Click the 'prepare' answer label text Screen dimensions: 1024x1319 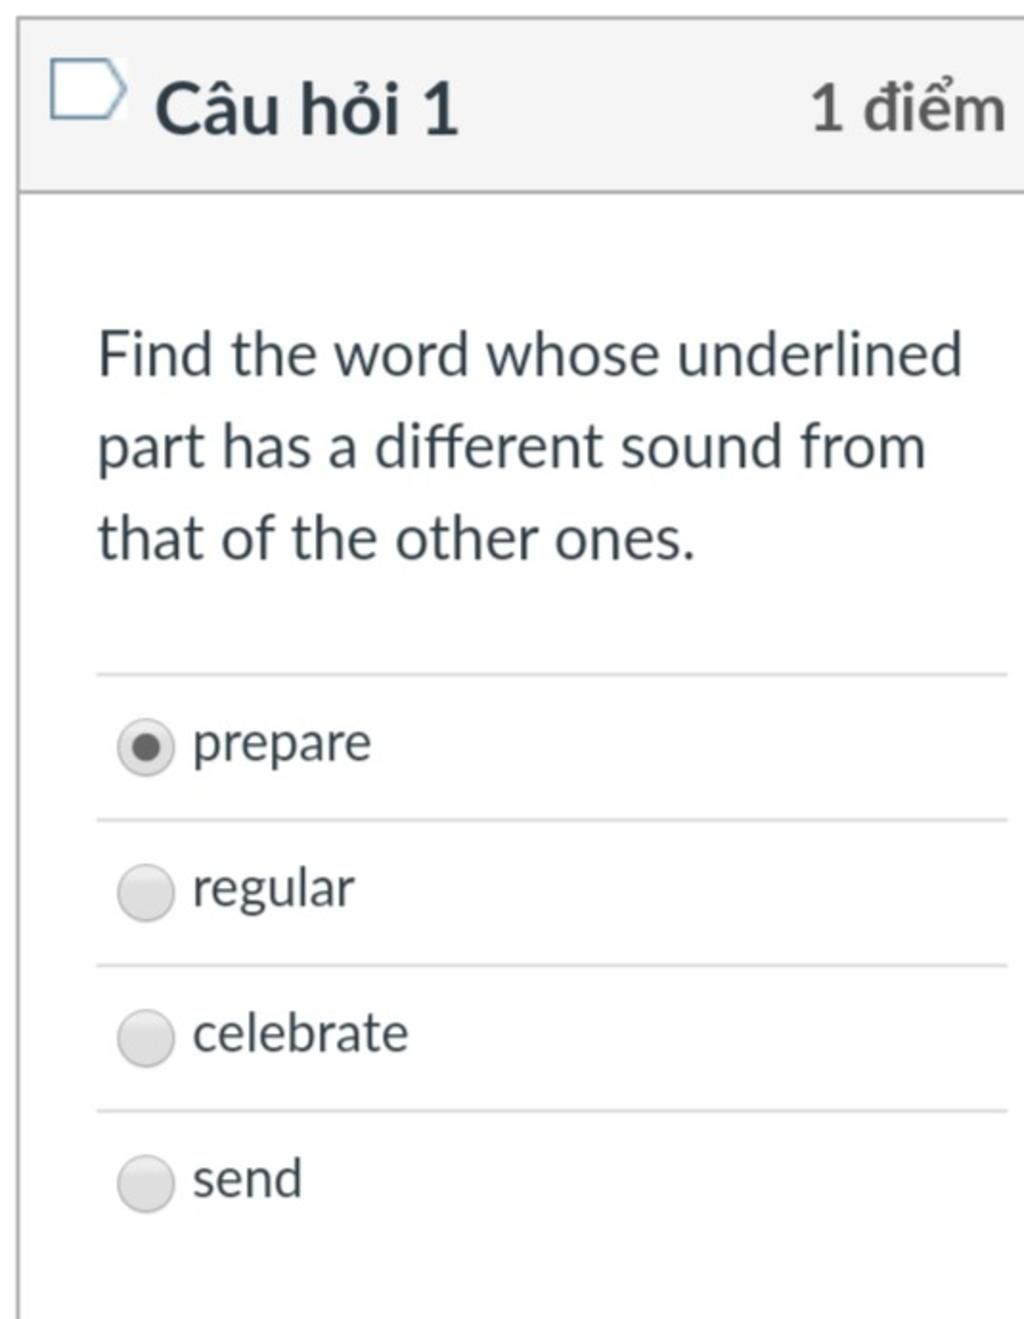click(282, 745)
